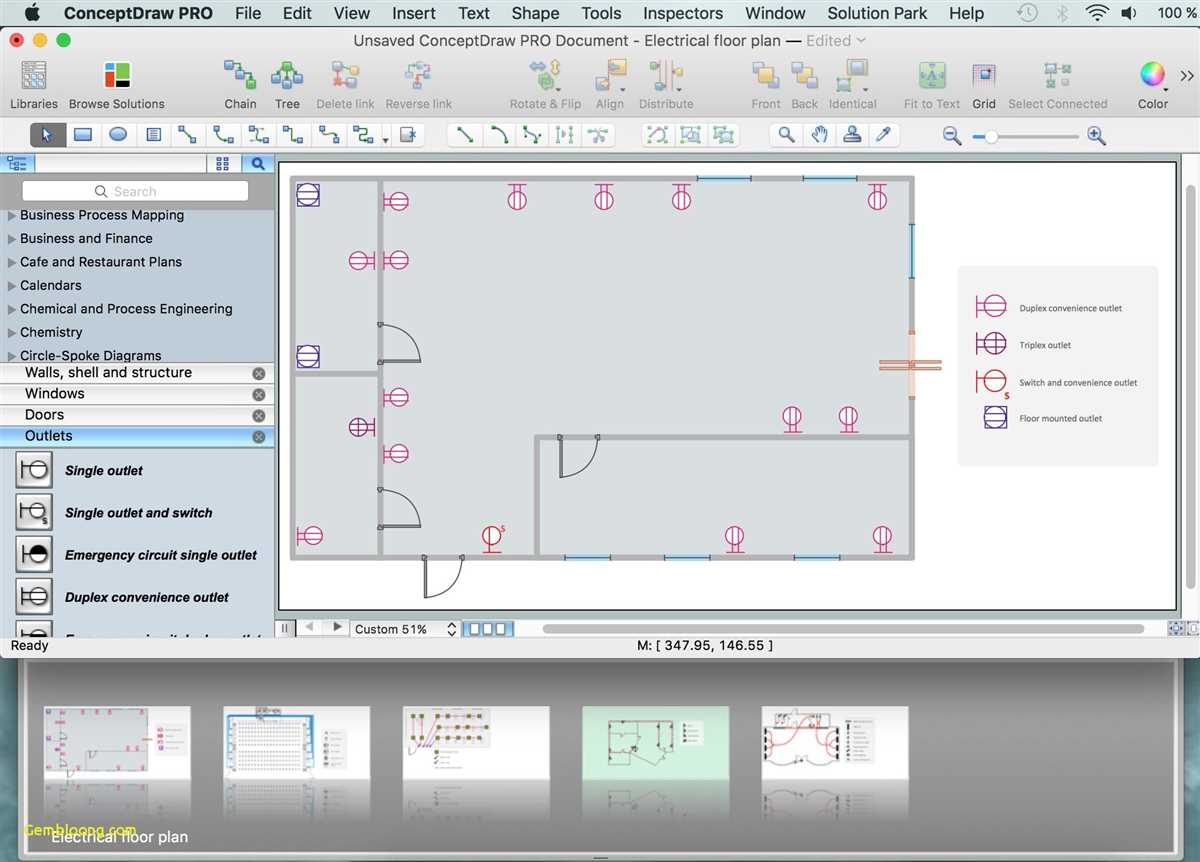Pick the Eyedropper tool
Image resolution: width=1200 pixels, height=862 pixels.
885,134
